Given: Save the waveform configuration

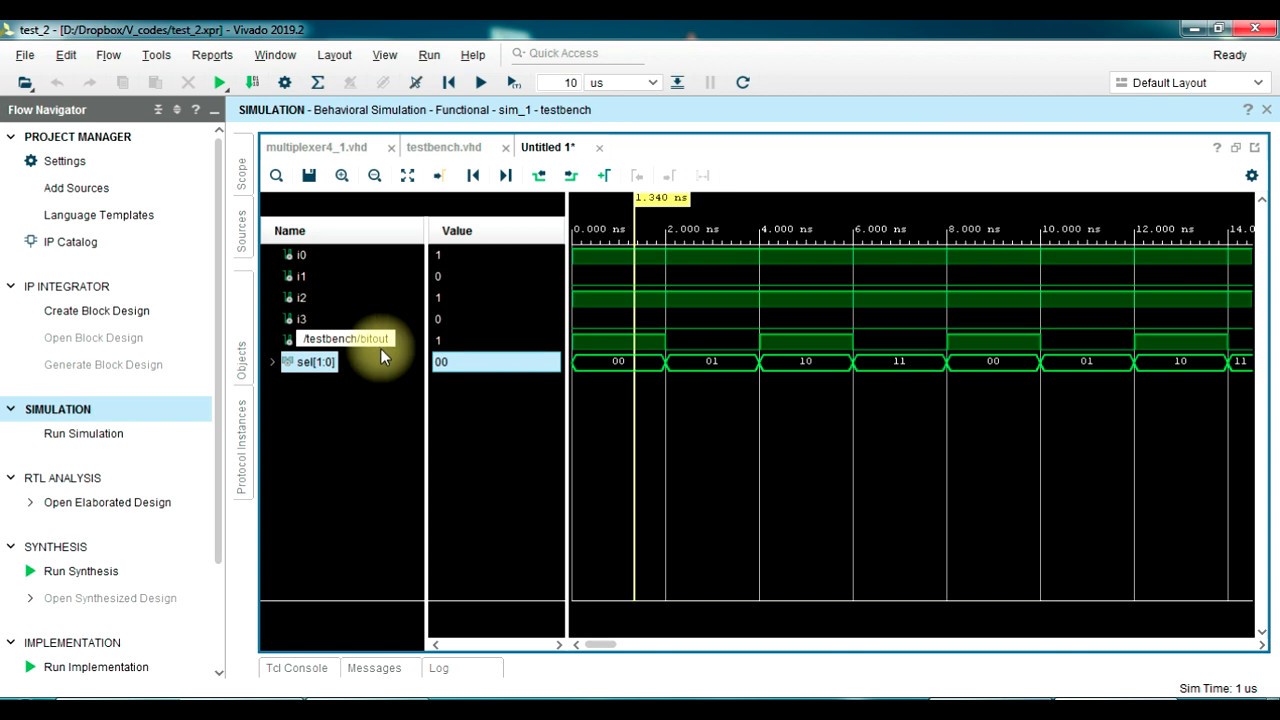Looking at the screenshot, I should (x=309, y=176).
